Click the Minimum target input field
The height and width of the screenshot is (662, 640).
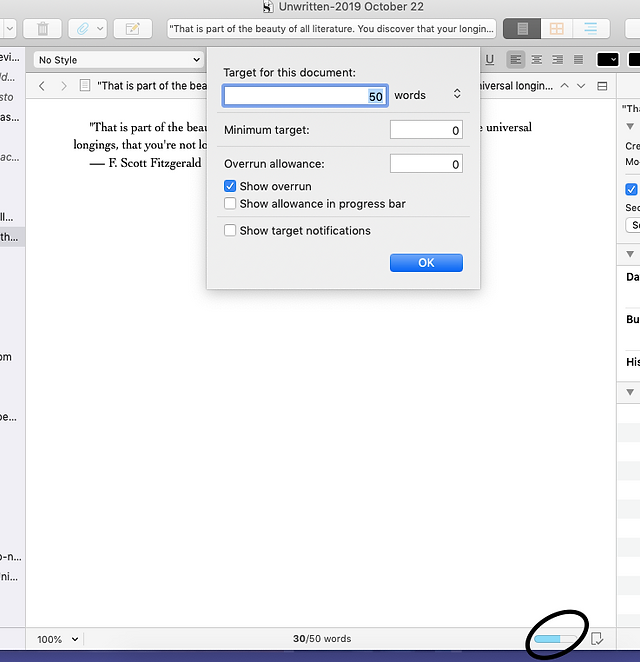click(x=426, y=130)
